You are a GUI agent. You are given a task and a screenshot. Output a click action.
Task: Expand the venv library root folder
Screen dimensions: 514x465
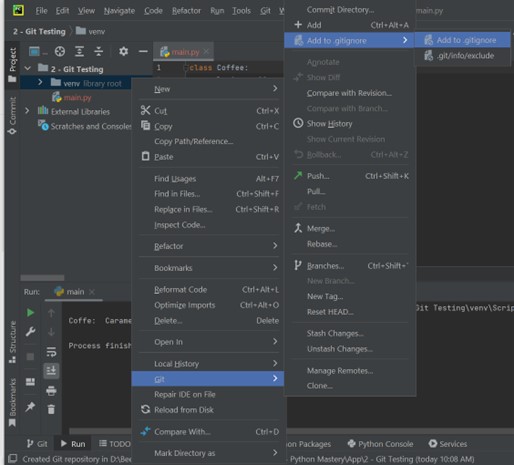[40, 82]
